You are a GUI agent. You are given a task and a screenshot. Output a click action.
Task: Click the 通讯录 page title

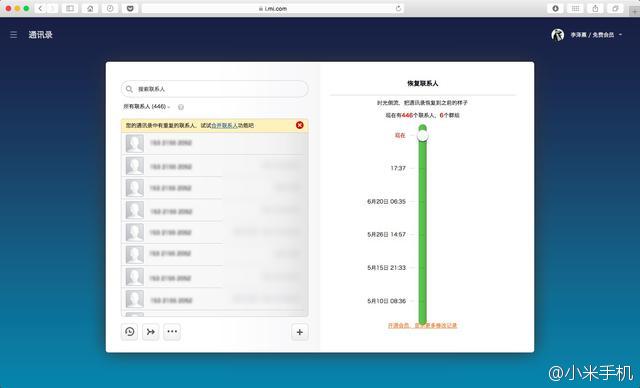point(40,35)
